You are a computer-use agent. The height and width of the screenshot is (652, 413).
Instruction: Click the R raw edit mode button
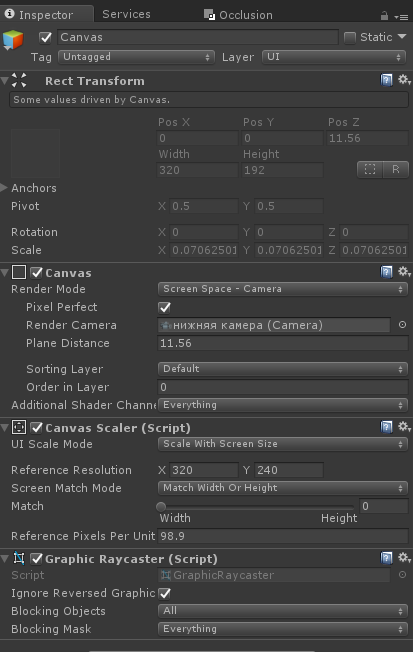(396, 169)
